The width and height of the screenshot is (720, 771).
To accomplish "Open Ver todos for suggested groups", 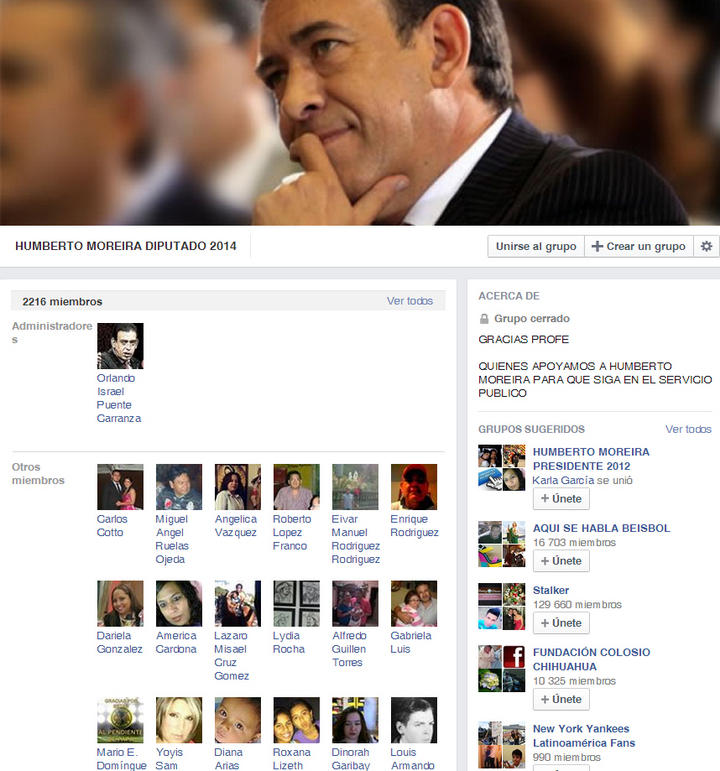I will pos(688,429).
